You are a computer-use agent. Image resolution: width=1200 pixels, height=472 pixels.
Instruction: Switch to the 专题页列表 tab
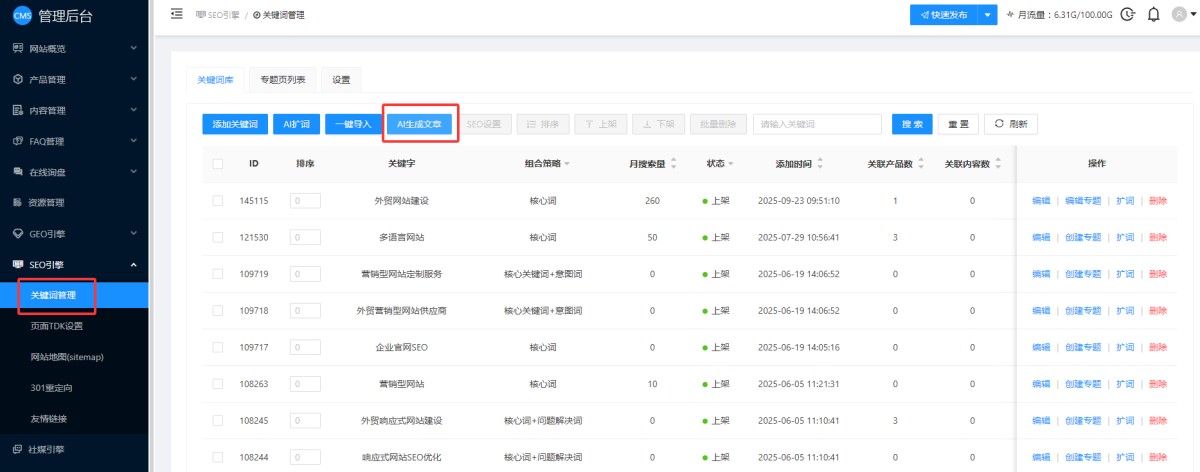(283, 80)
